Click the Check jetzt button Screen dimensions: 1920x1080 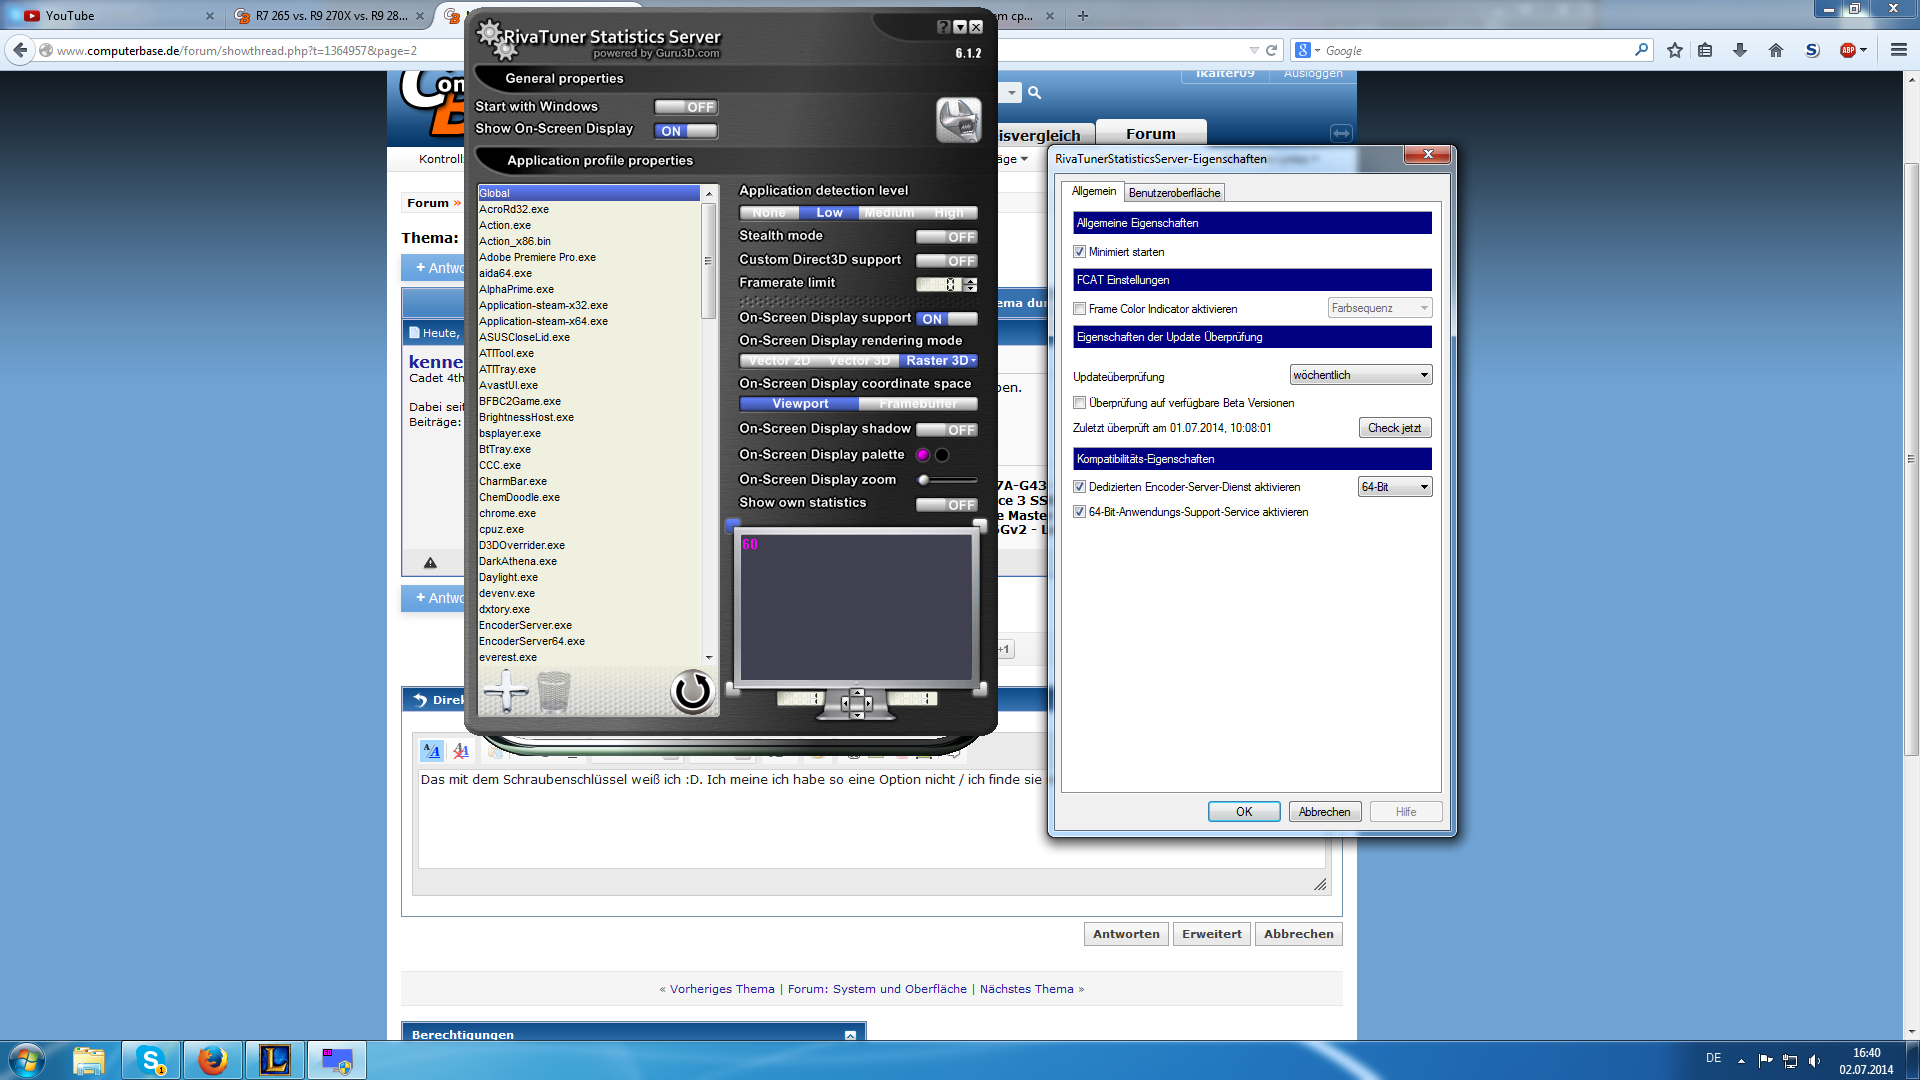pyautogui.click(x=1394, y=428)
